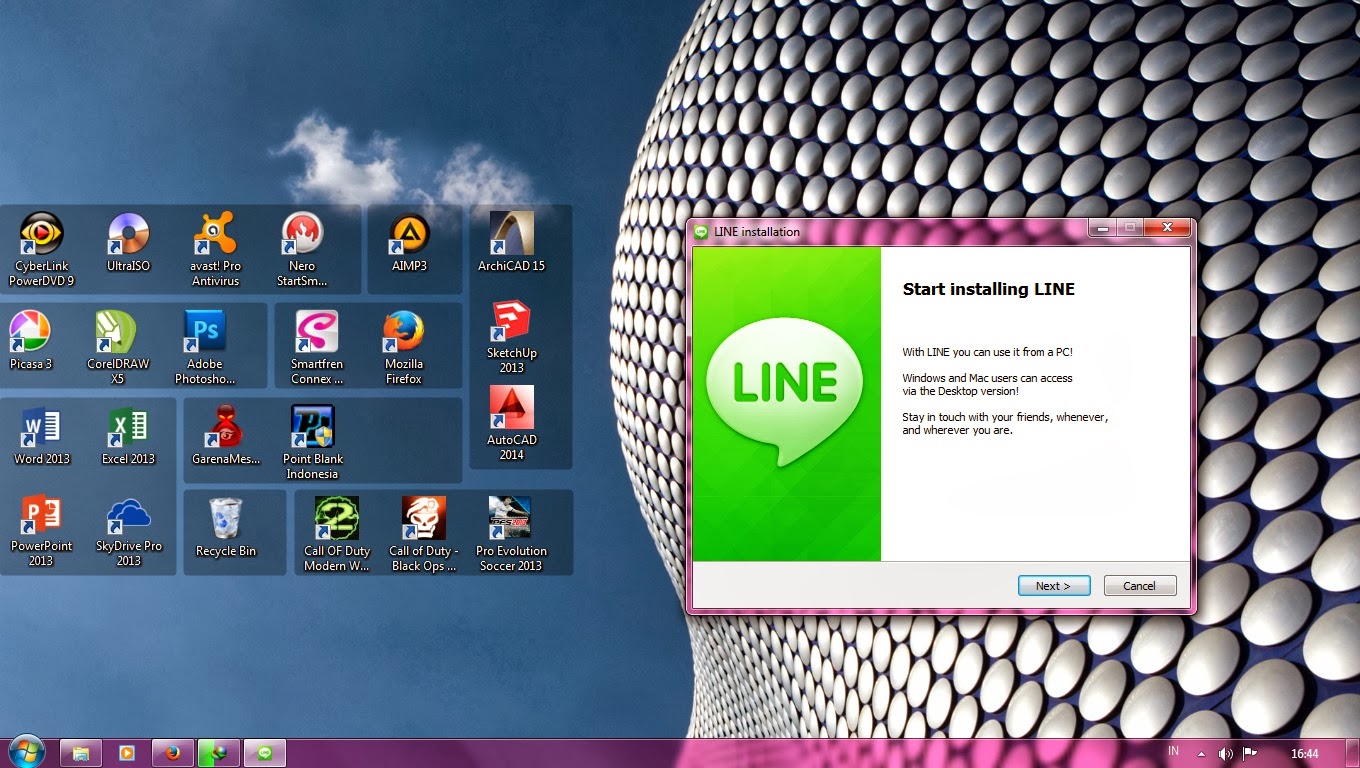
Task: Launch UltraISO from the desktop
Action: (128, 242)
